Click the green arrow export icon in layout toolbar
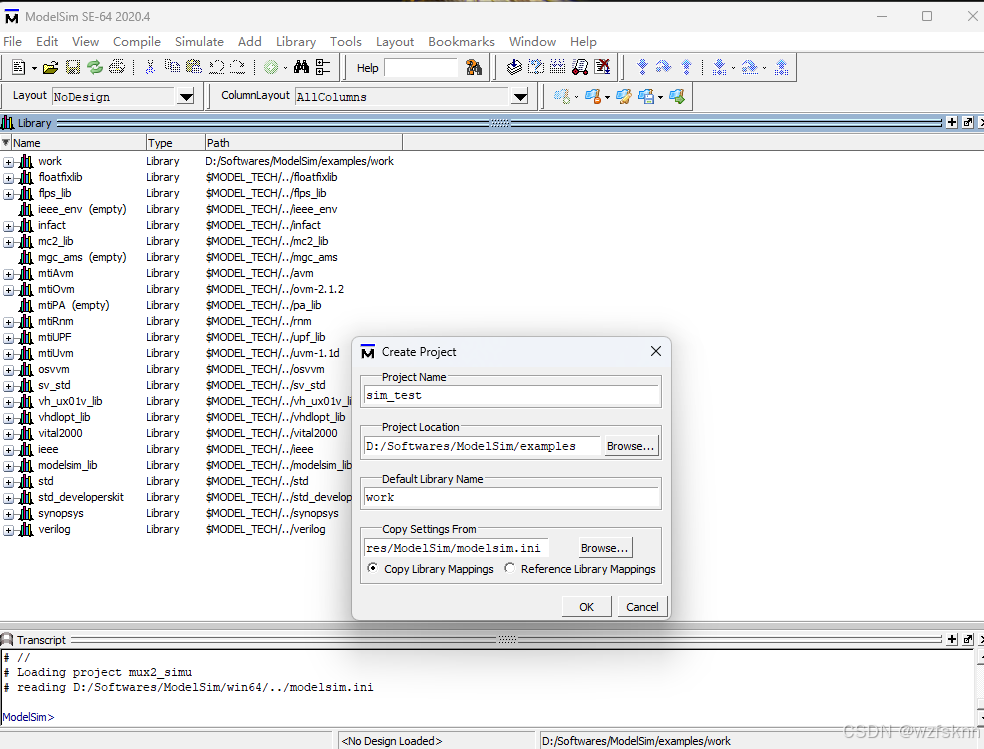 (x=677, y=97)
